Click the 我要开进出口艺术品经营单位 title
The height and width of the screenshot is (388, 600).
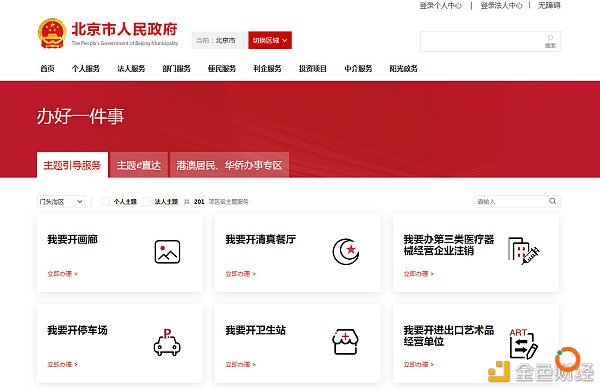coord(448,336)
